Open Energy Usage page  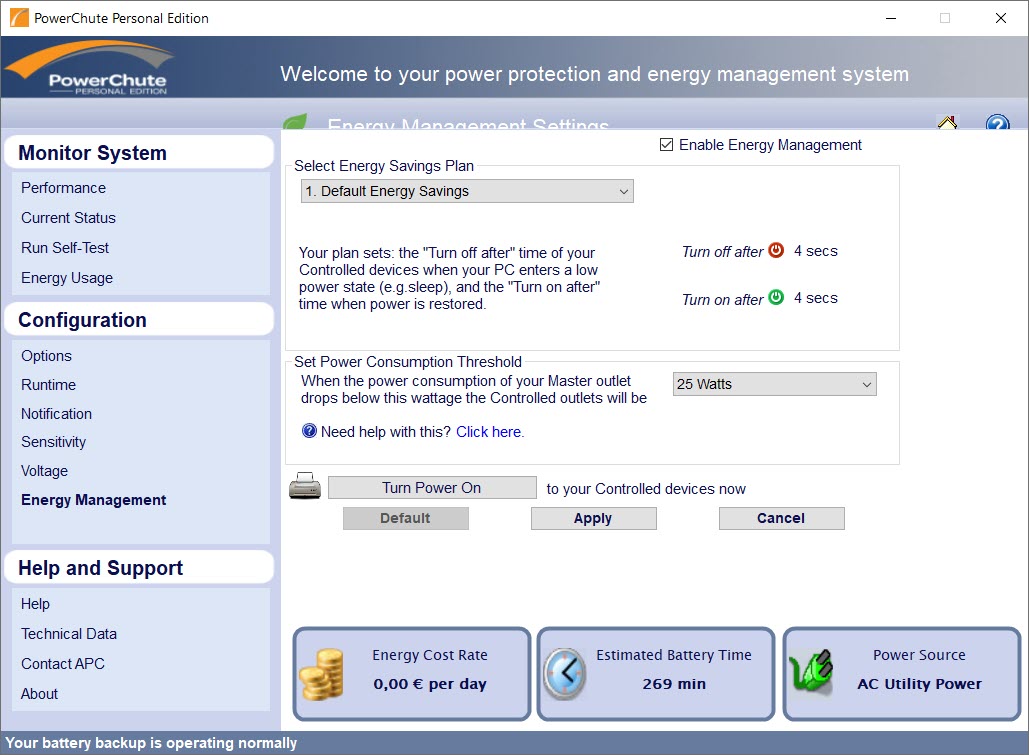67,278
